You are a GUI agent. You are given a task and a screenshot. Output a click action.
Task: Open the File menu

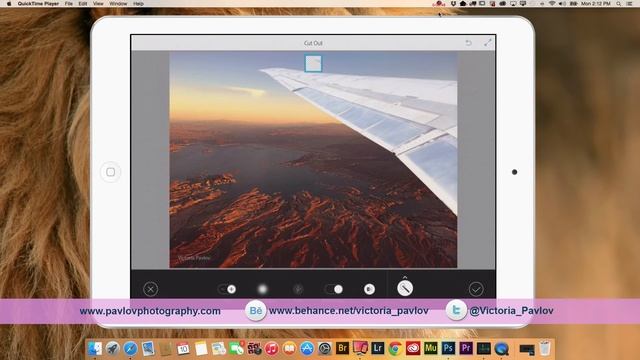coord(69,3)
